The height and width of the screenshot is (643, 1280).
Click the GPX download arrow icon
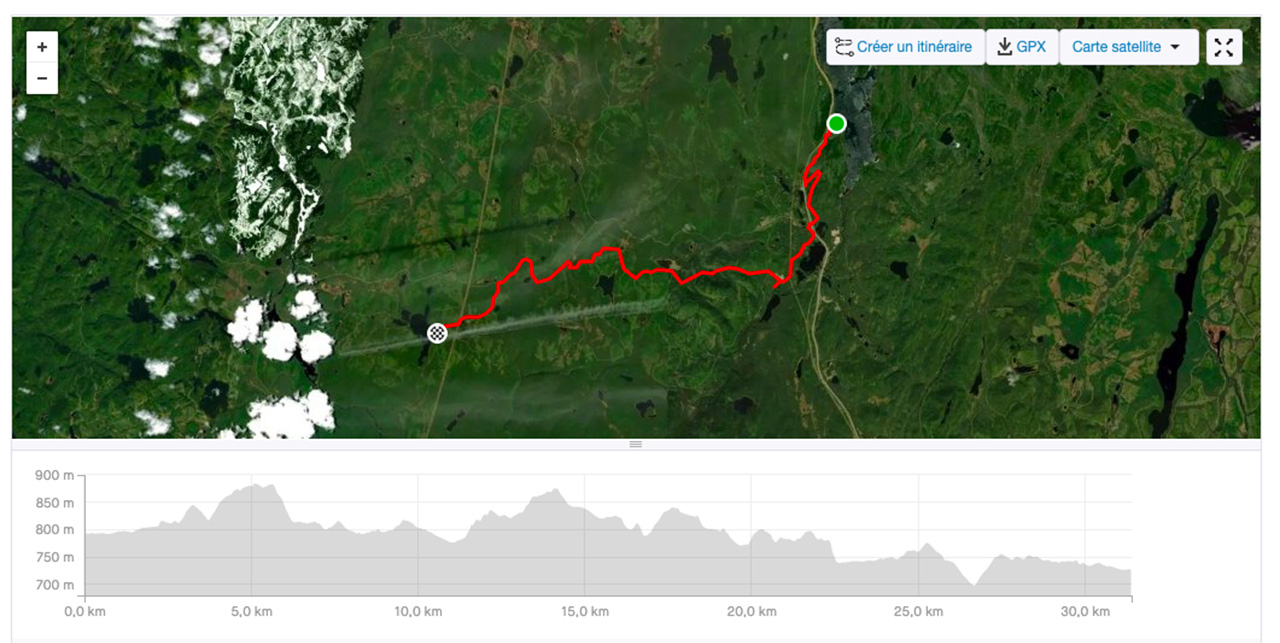pyautogui.click(x=1005, y=47)
